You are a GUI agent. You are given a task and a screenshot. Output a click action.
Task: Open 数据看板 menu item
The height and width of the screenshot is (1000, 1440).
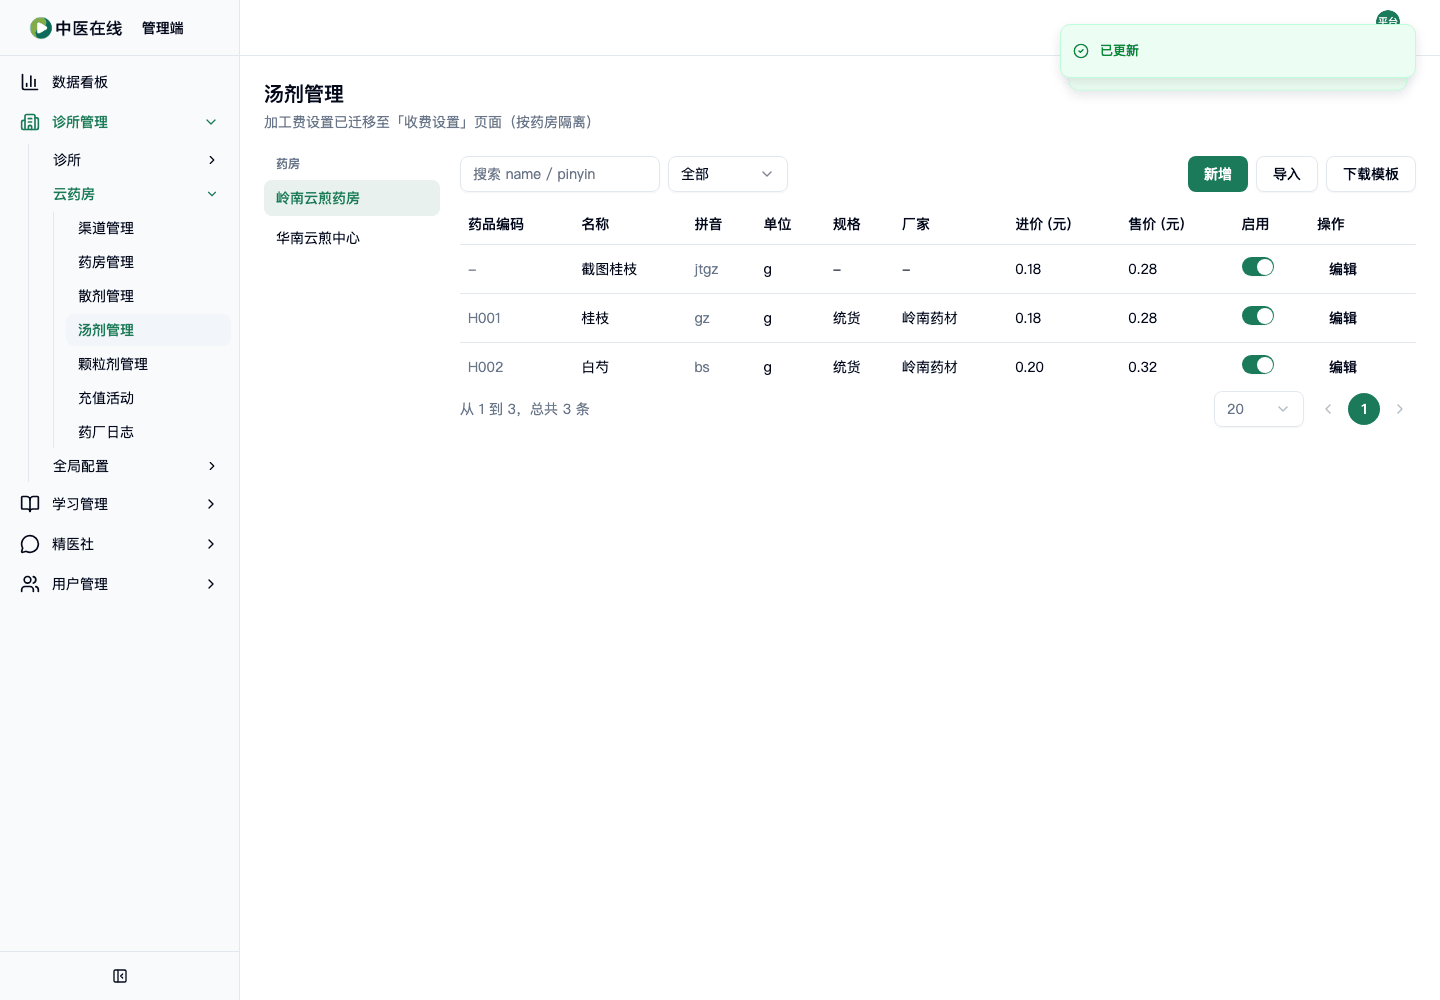click(120, 82)
